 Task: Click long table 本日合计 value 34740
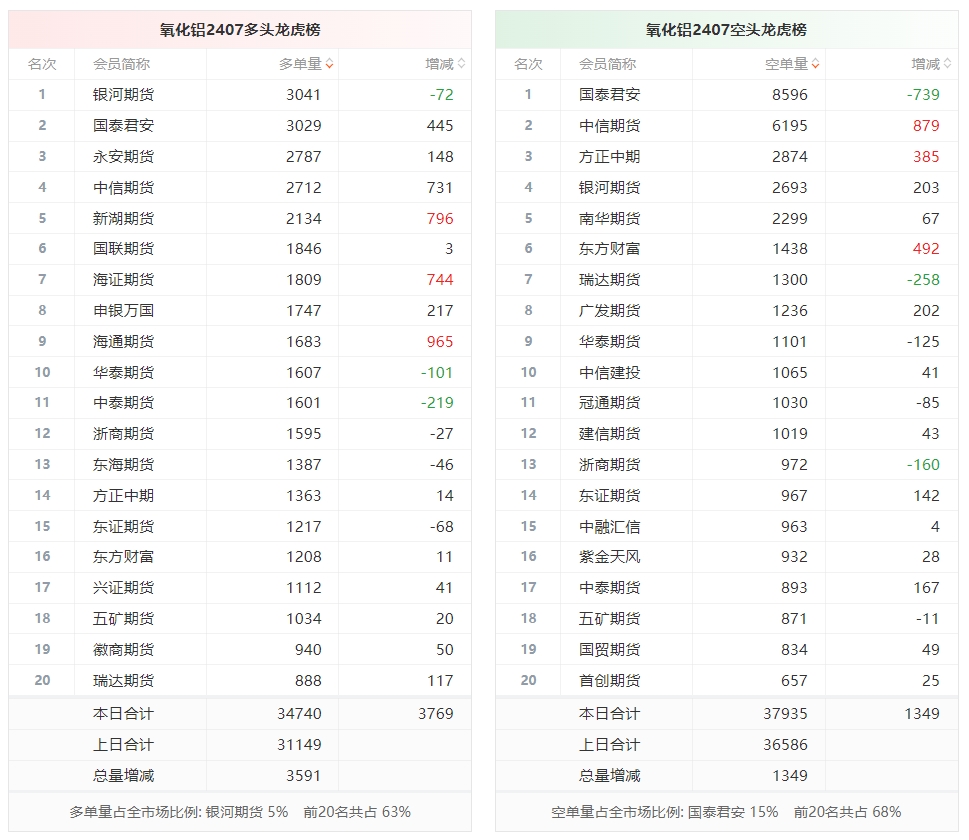pyautogui.click(x=299, y=713)
